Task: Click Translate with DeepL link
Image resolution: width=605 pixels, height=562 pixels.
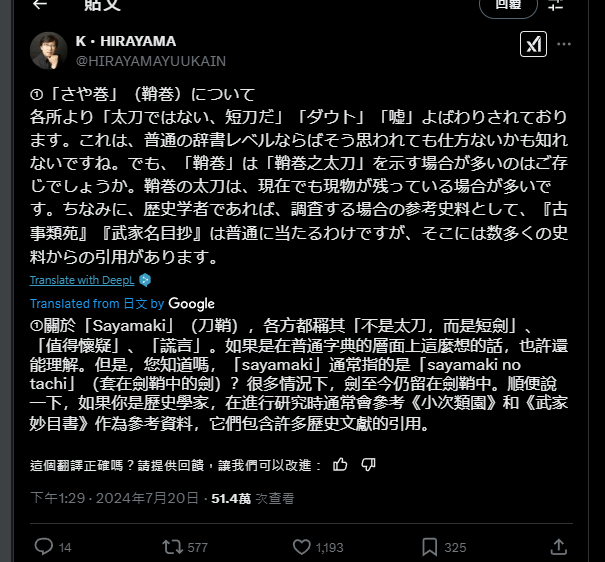Action: tap(82, 280)
